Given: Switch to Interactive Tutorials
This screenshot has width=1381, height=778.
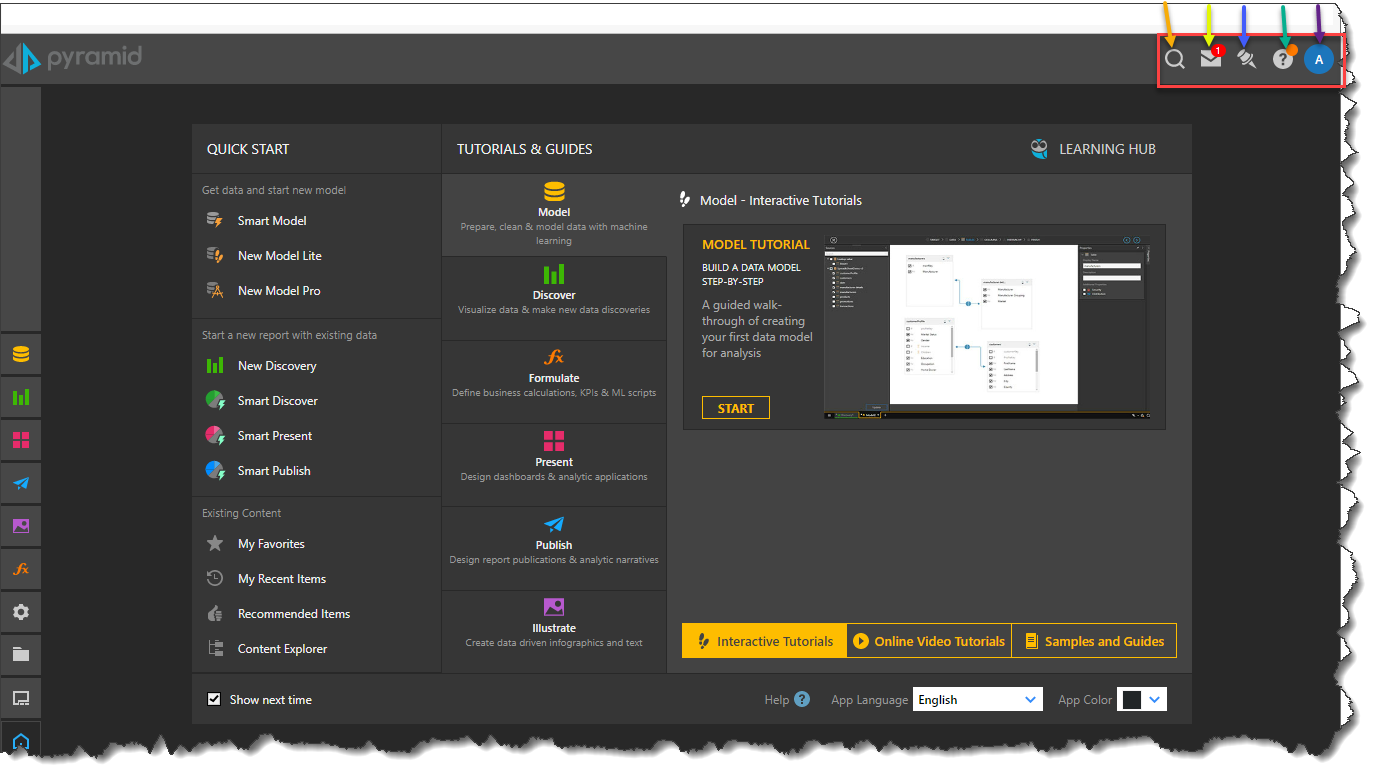Looking at the screenshot, I should [764, 641].
